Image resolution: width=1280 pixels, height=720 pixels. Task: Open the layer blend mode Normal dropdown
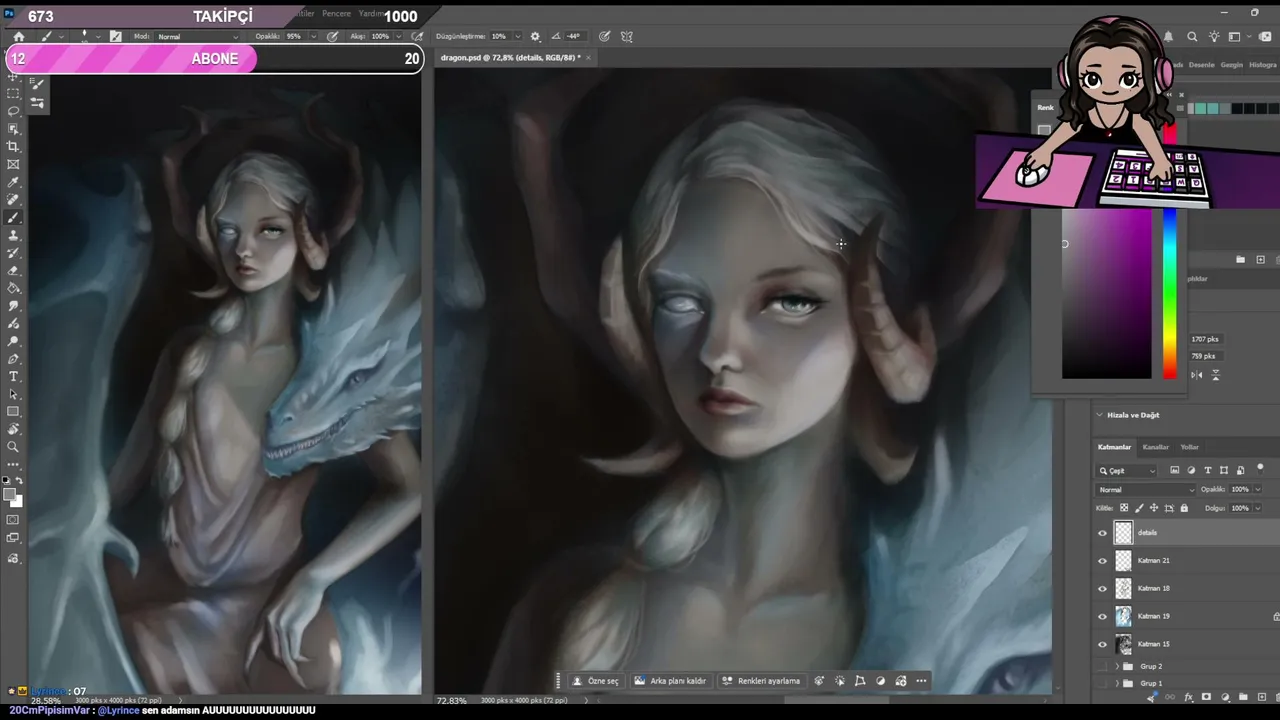(x=1146, y=490)
